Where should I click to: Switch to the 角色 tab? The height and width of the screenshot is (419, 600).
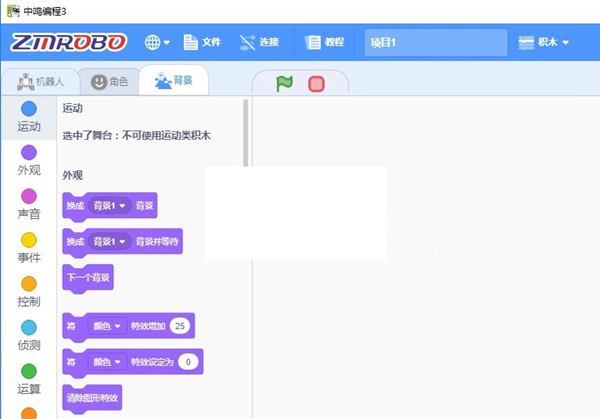[109, 82]
